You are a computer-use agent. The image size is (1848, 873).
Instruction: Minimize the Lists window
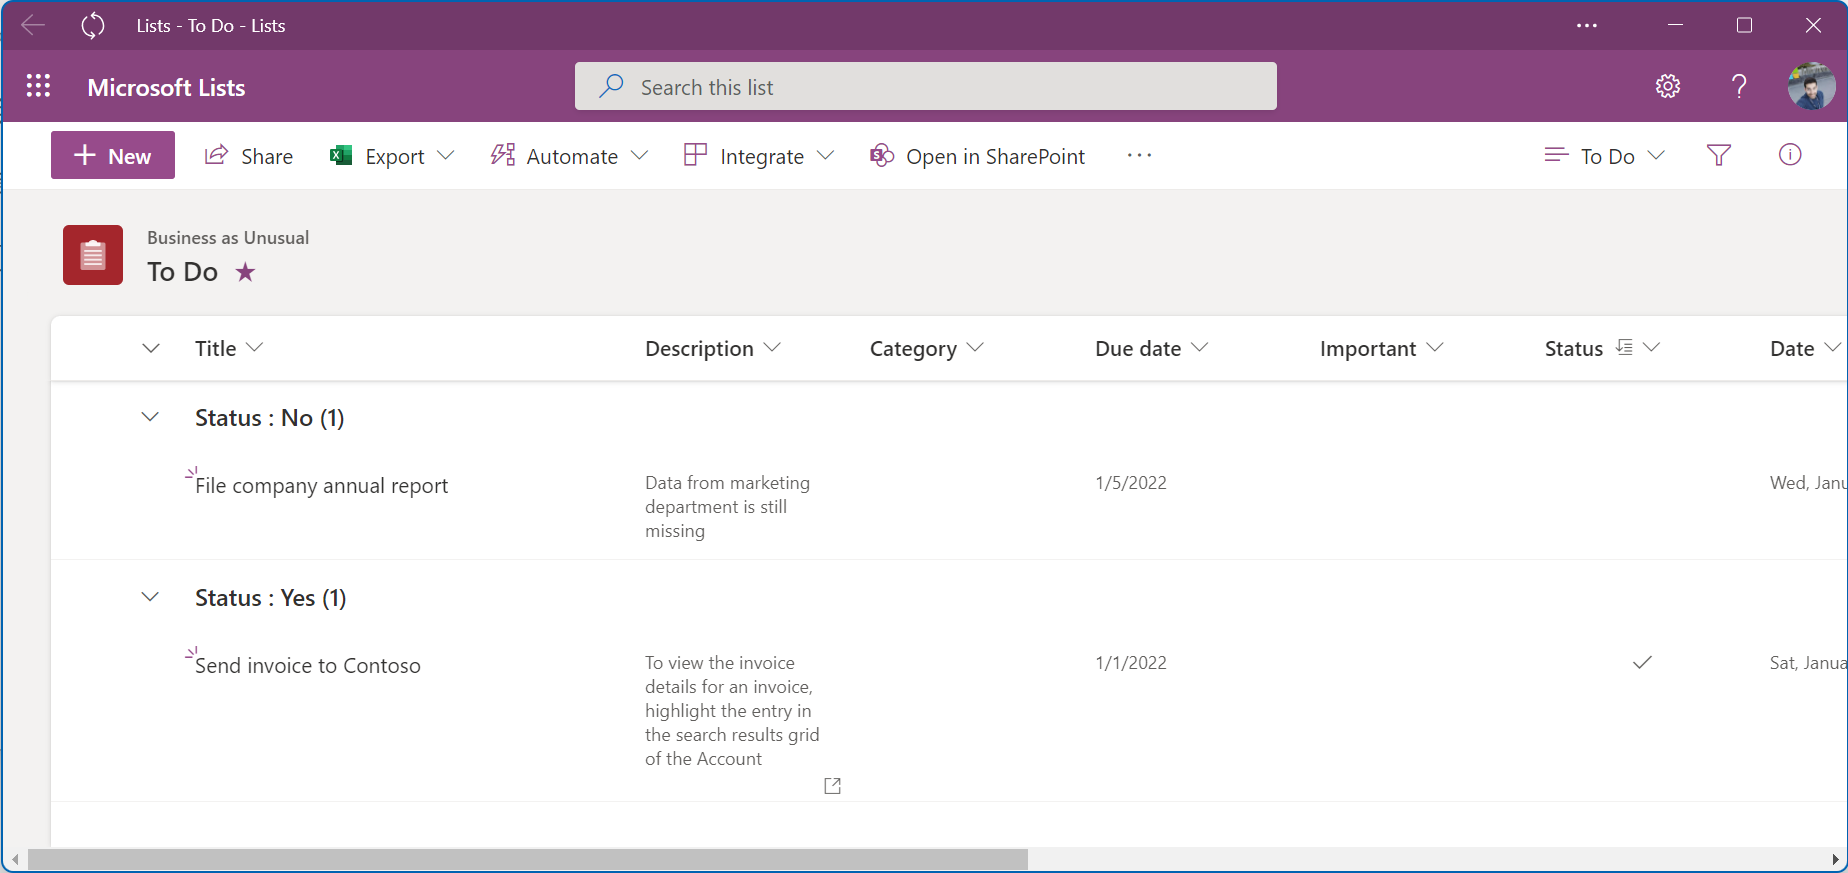click(x=1676, y=25)
